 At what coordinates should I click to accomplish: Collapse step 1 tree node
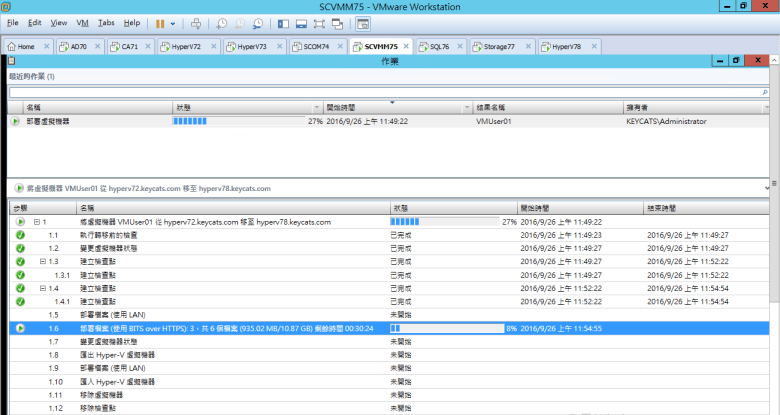(x=37, y=222)
